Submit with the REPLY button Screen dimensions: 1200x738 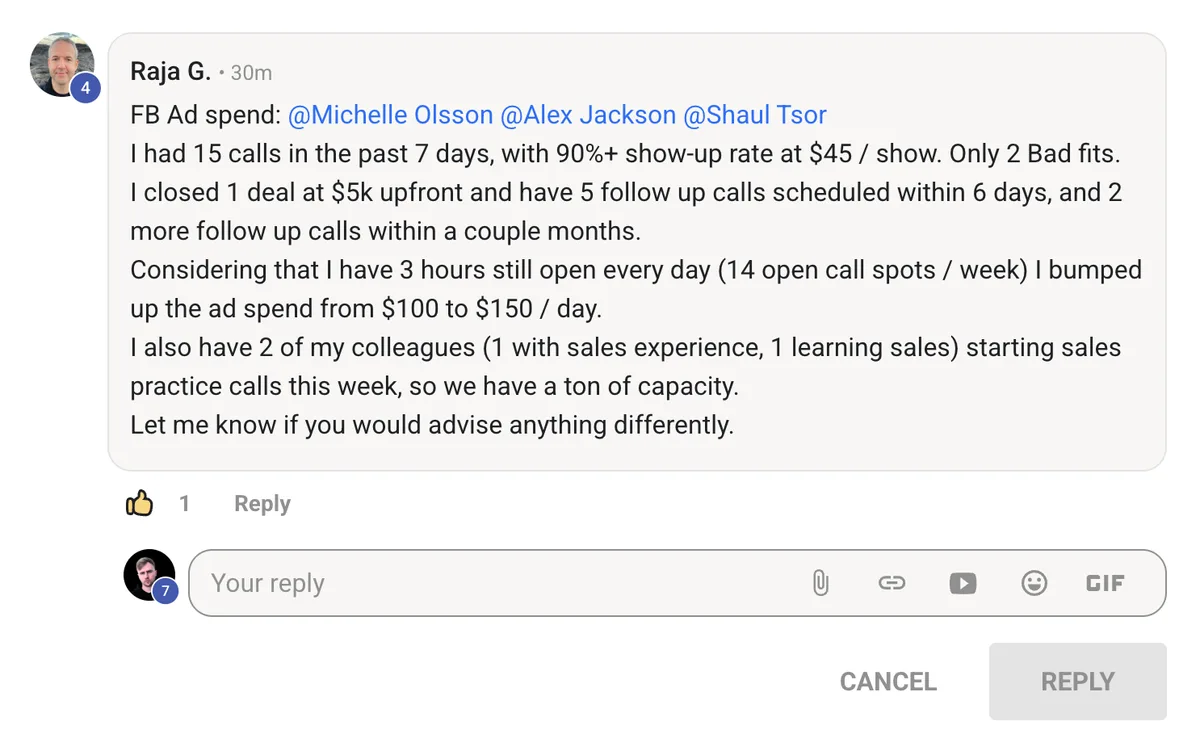click(x=1077, y=681)
